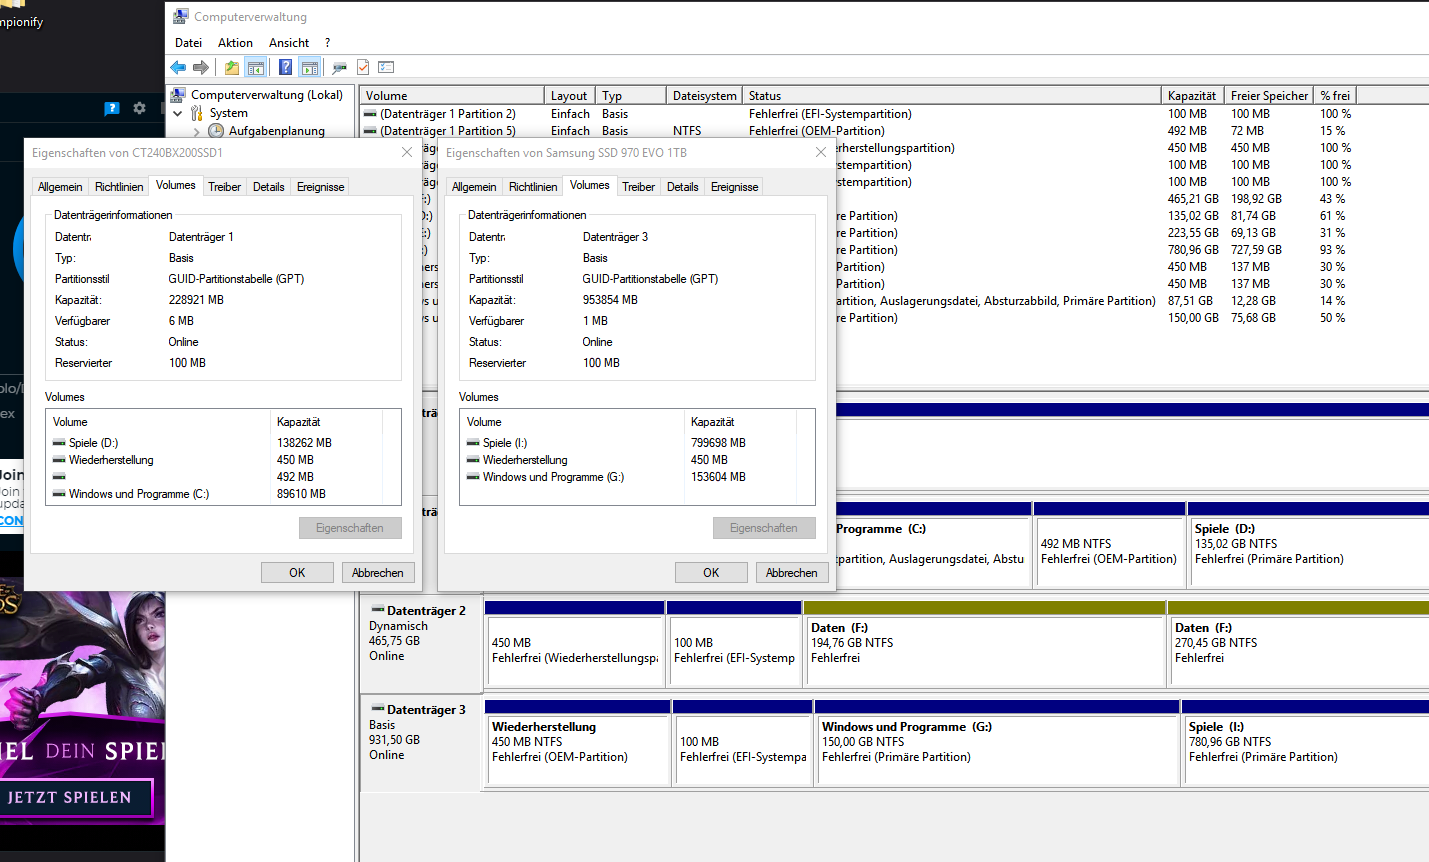1429x862 pixels.
Task: Click Eigenschaften button in Samsung SSD 970 dialog
Action: pyautogui.click(x=764, y=527)
